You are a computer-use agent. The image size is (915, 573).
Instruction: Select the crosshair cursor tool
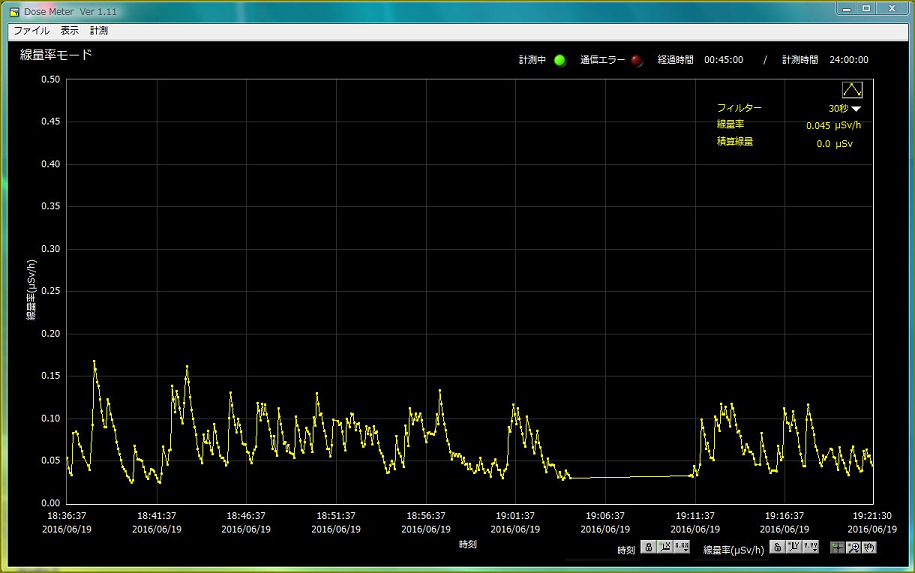point(837,547)
